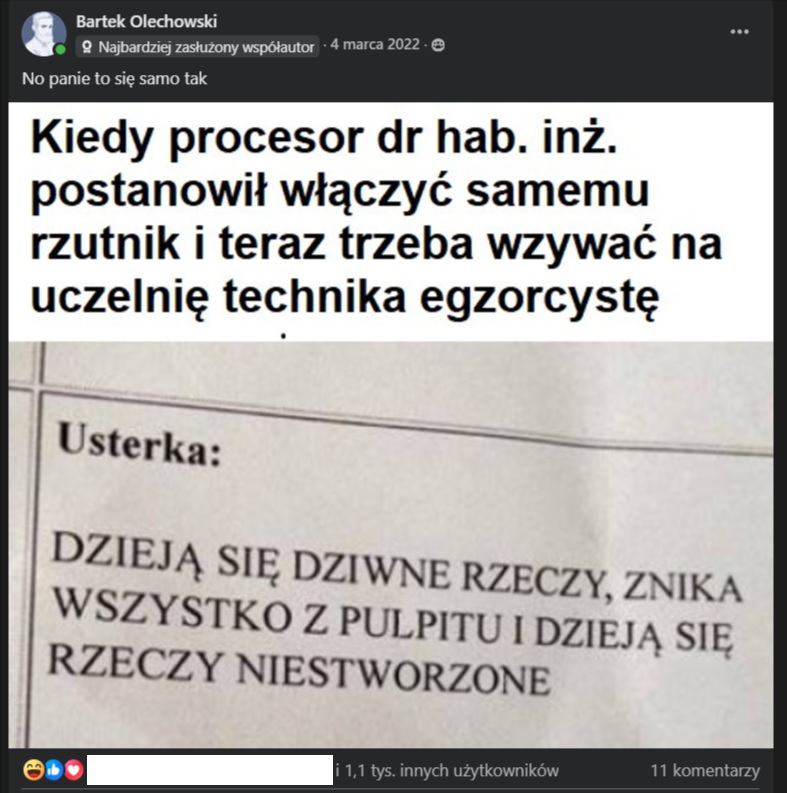Click the 'RZECZY NIESTWORZONE' text in the photo

tap(298, 671)
